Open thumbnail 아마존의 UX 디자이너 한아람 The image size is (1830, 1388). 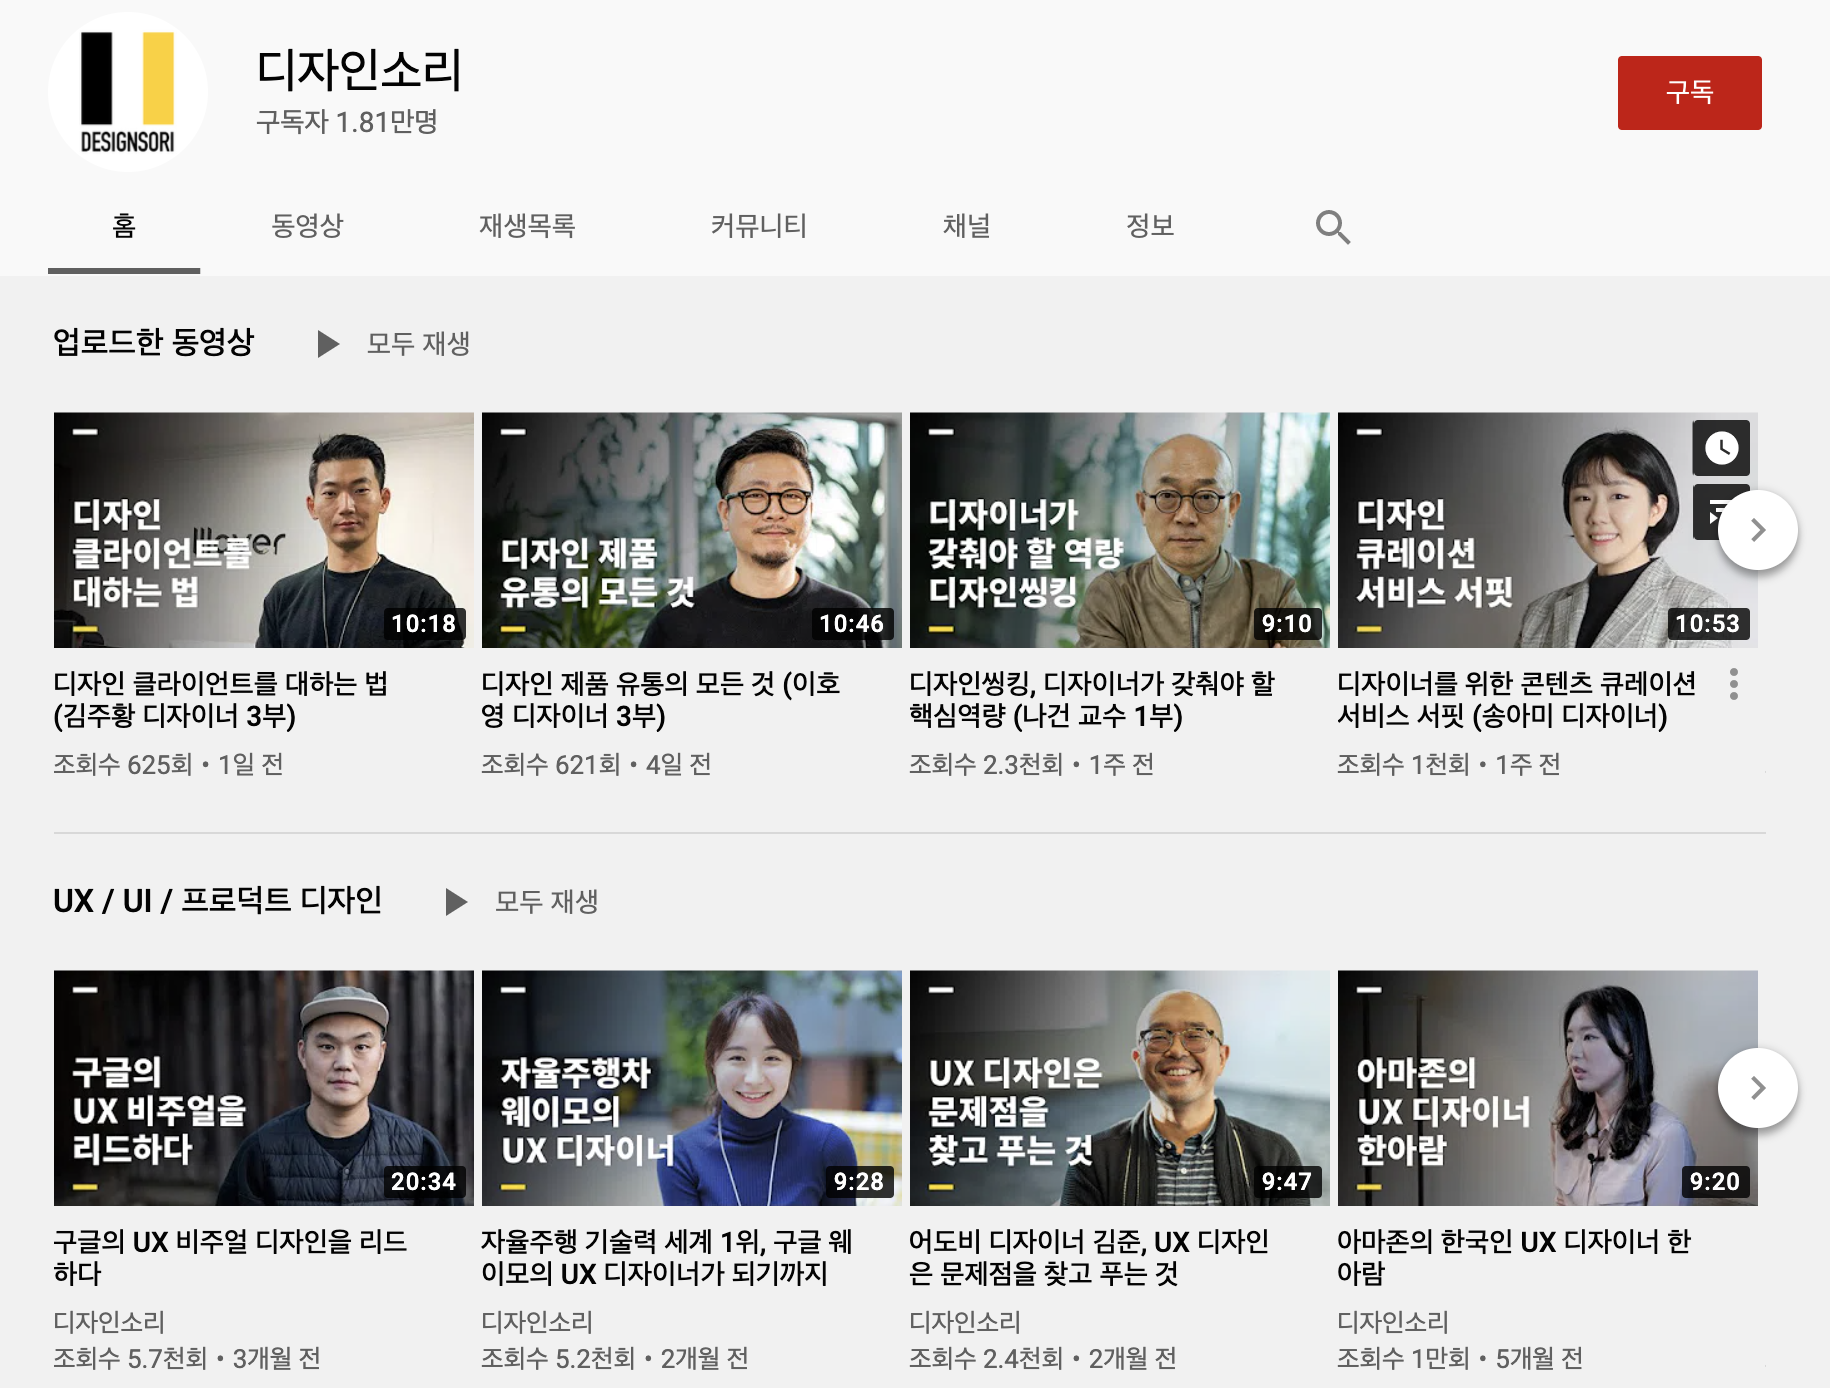tap(1548, 1088)
